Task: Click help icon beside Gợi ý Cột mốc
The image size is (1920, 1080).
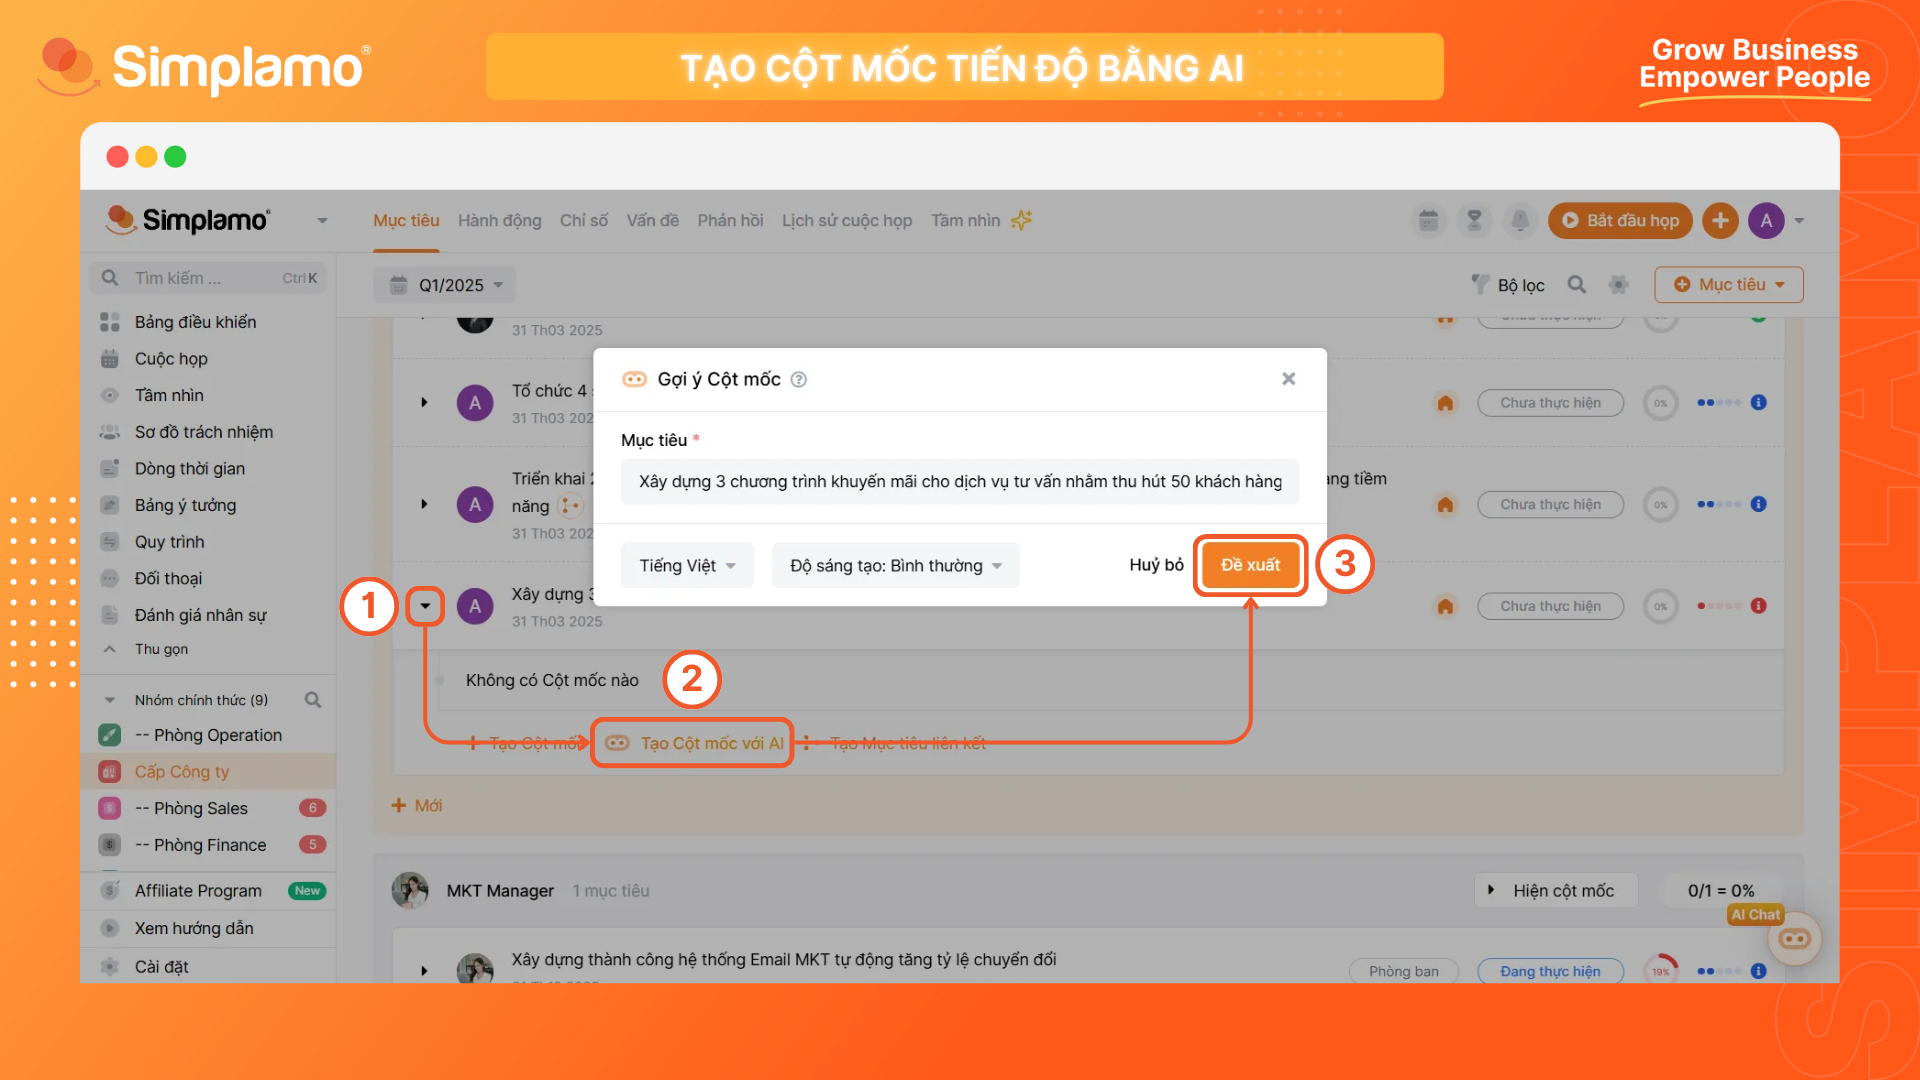Action: (798, 379)
